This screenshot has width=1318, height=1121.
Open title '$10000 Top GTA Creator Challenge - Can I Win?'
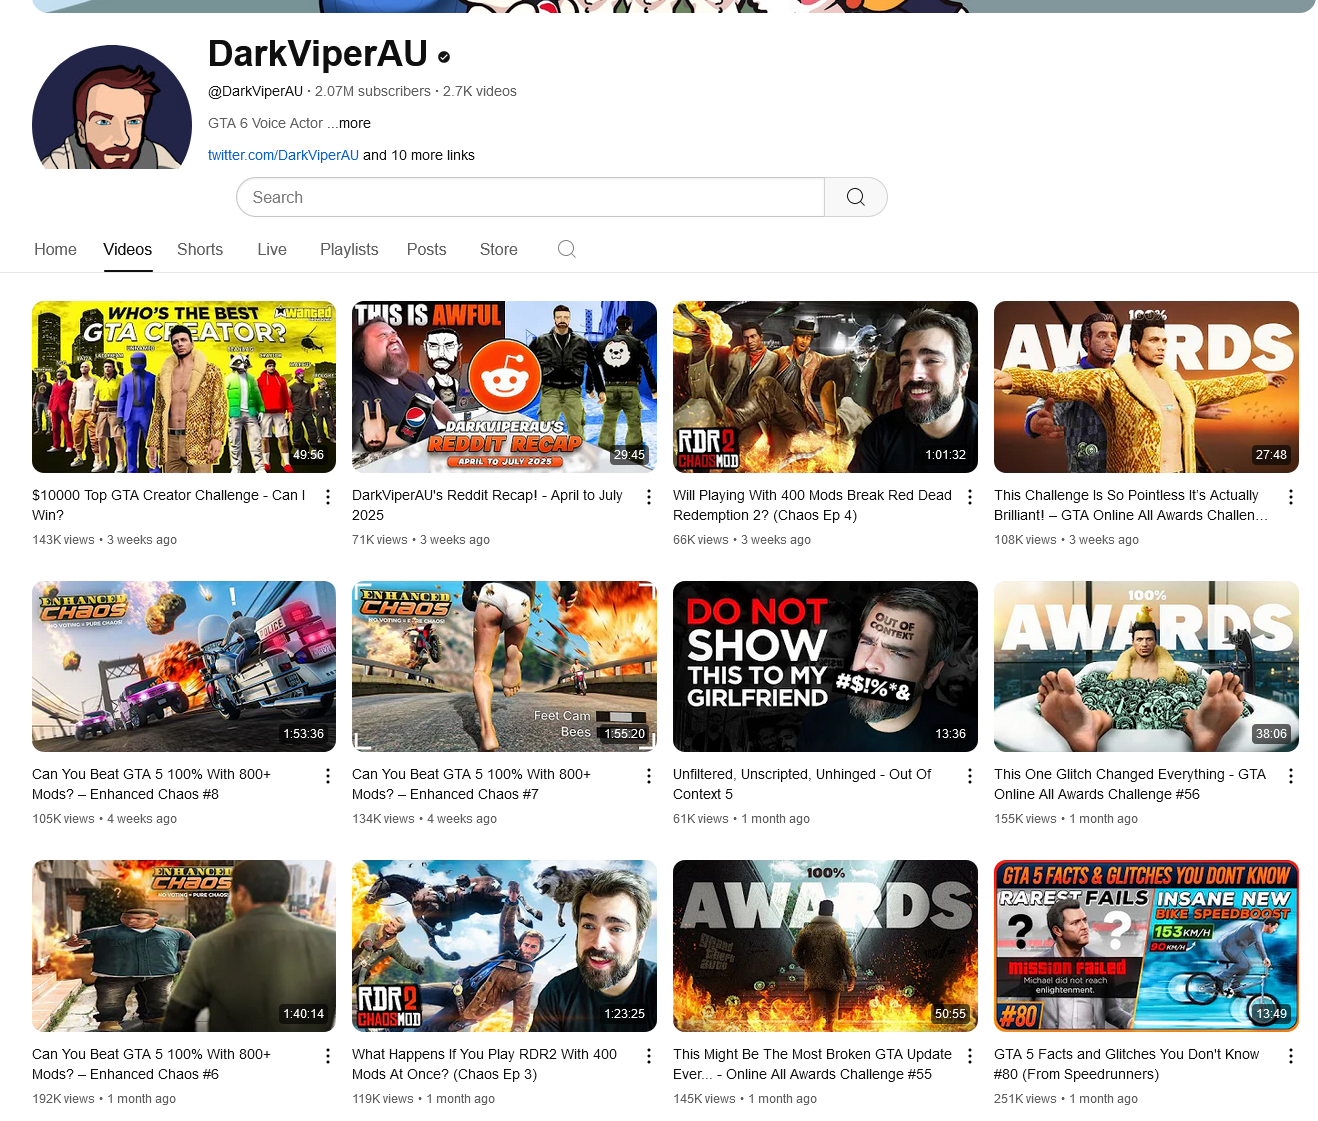(x=169, y=505)
